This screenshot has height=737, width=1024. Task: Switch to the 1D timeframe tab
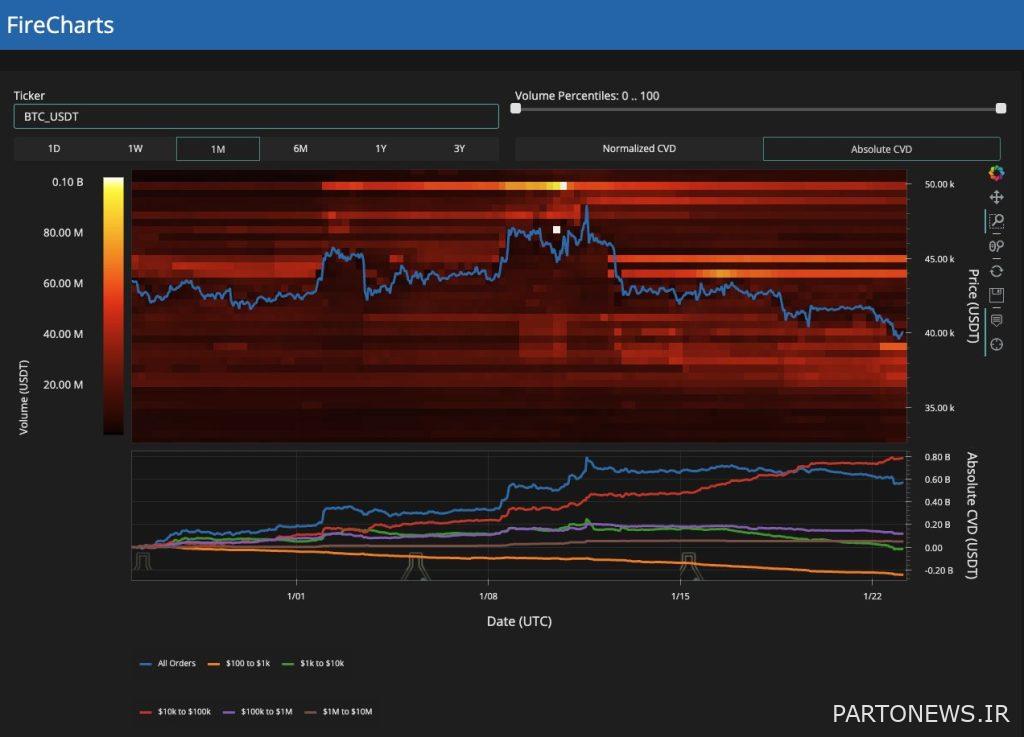tap(54, 148)
